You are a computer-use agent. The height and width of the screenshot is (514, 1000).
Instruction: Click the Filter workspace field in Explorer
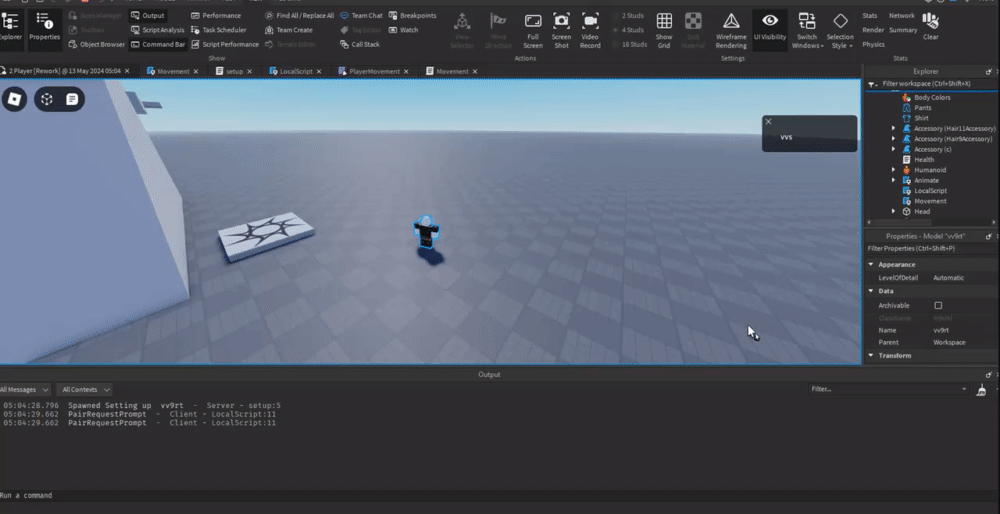934,84
